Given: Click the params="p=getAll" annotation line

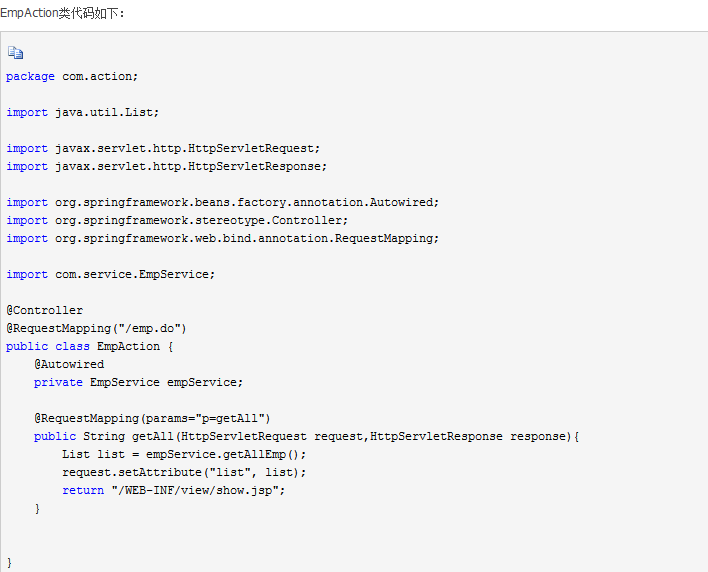Looking at the screenshot, I should click(152, 419).
